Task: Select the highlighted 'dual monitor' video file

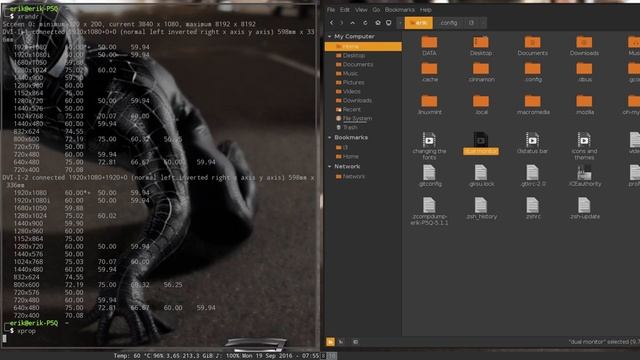Action: pyautogui.click(x=481, y=143)
